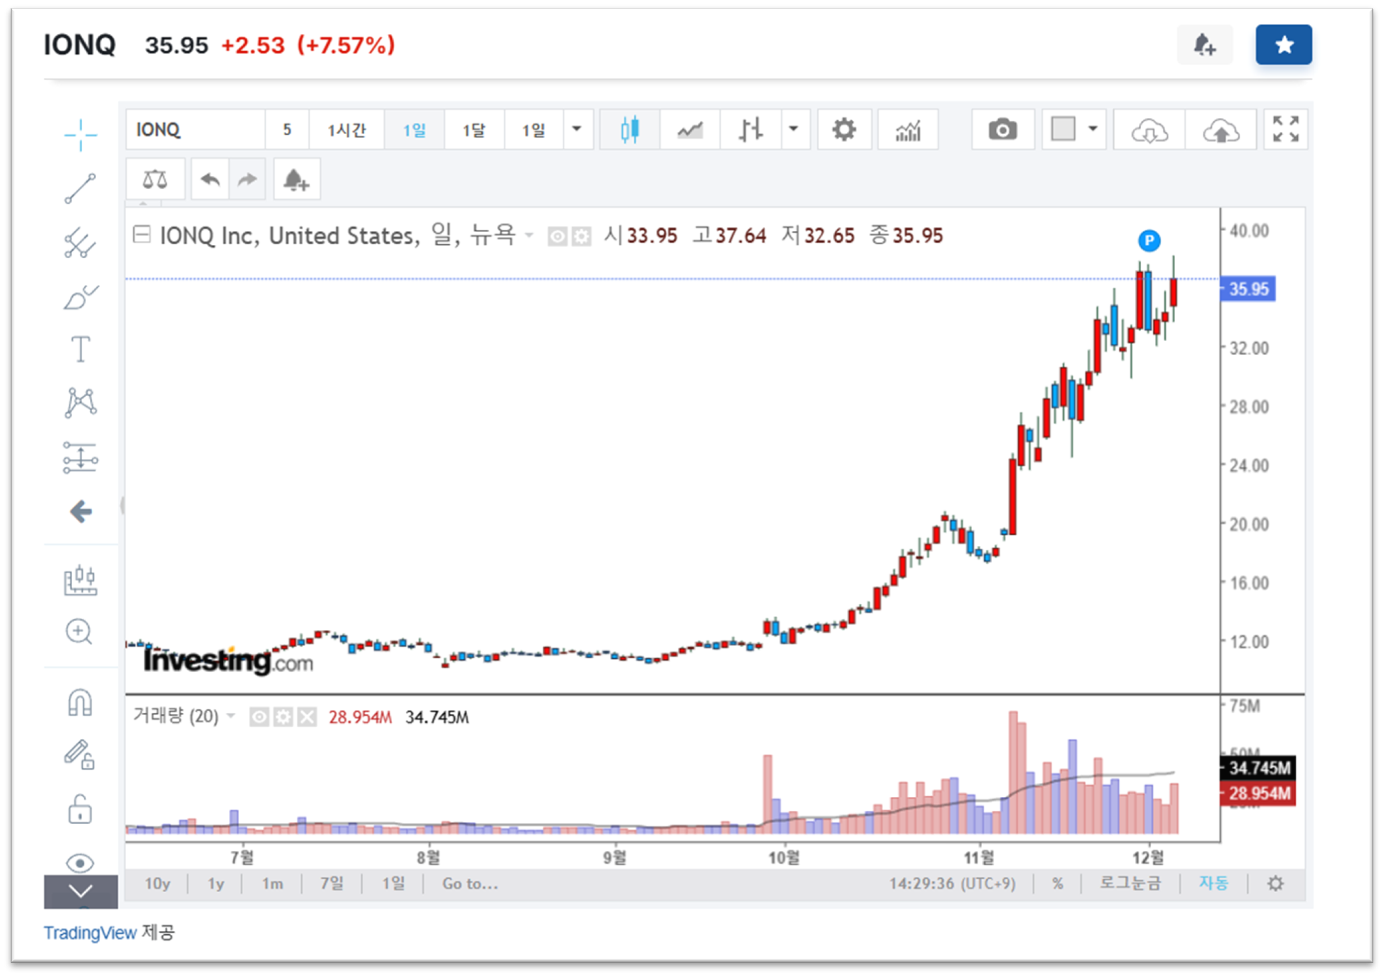The height and width of the screenshot is (977, 1384).
Task: Open bottom bar chart settings gear
Action: coord(1275,884)
